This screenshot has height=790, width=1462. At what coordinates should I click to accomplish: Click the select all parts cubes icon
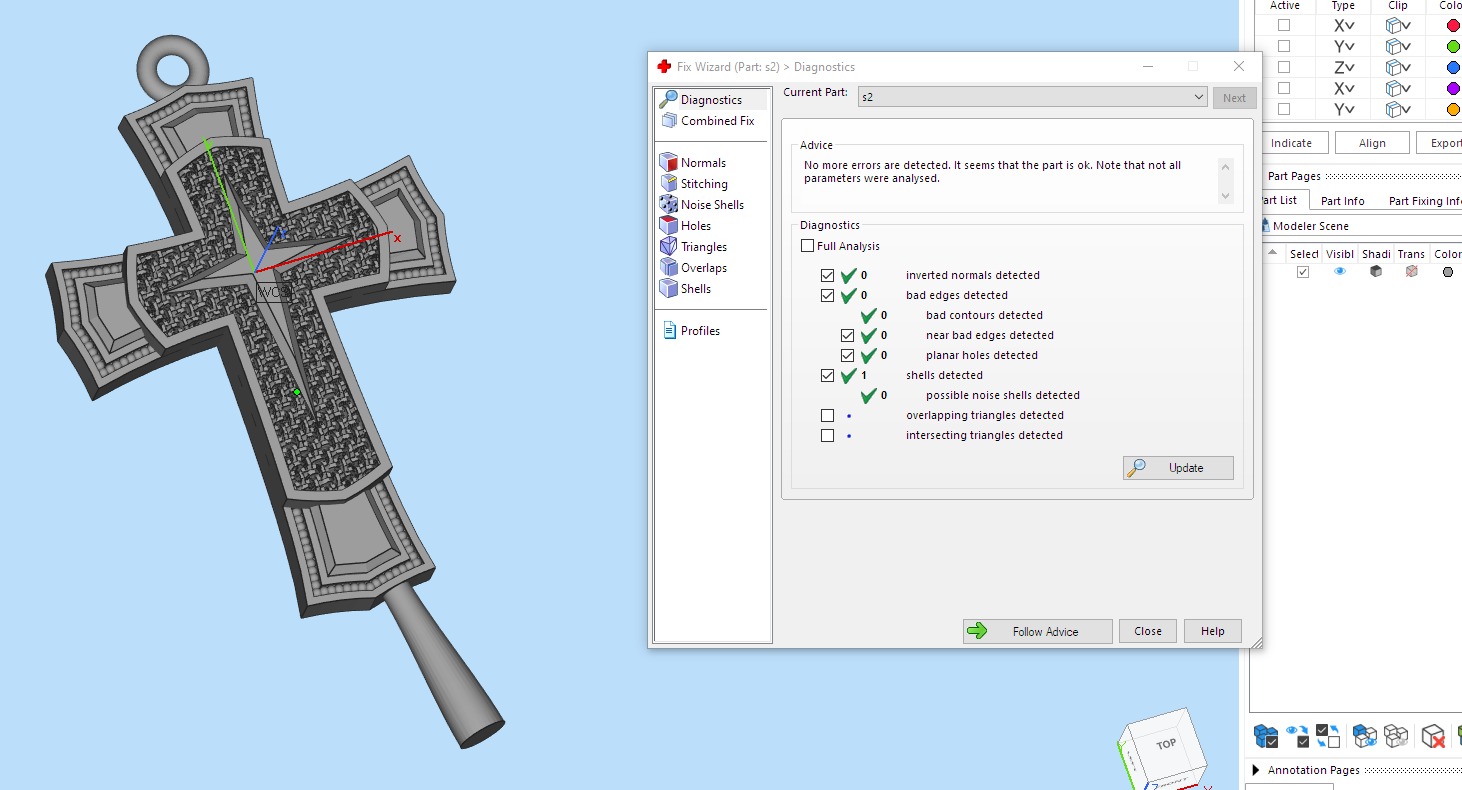tap(1265, 737)
